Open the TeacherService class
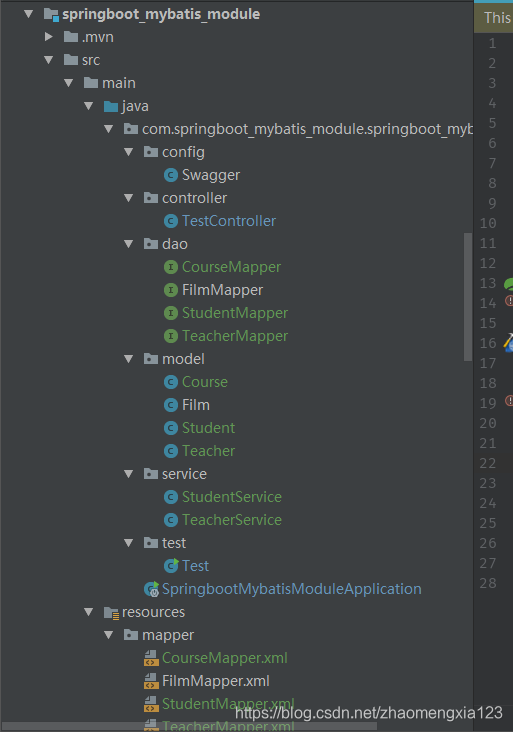 click(x=232, y=520)
